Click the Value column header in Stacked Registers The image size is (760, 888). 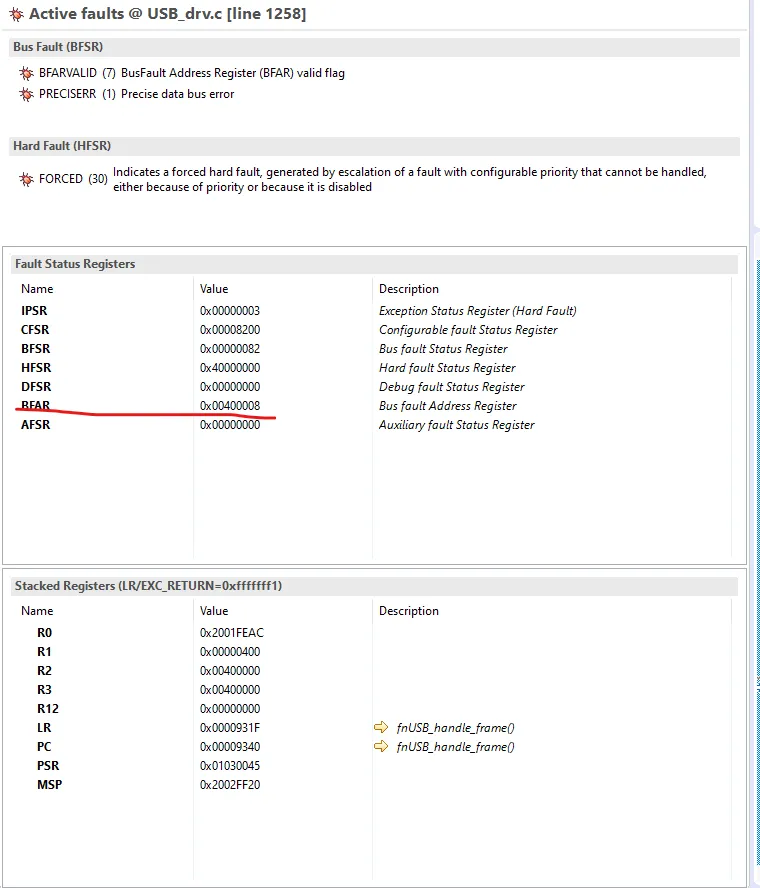(214, 610)
